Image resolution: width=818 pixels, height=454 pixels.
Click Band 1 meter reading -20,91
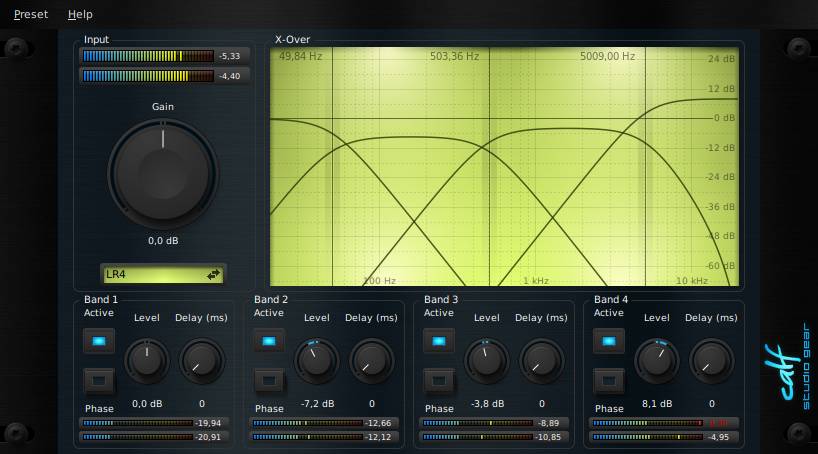tap(208, 437)
